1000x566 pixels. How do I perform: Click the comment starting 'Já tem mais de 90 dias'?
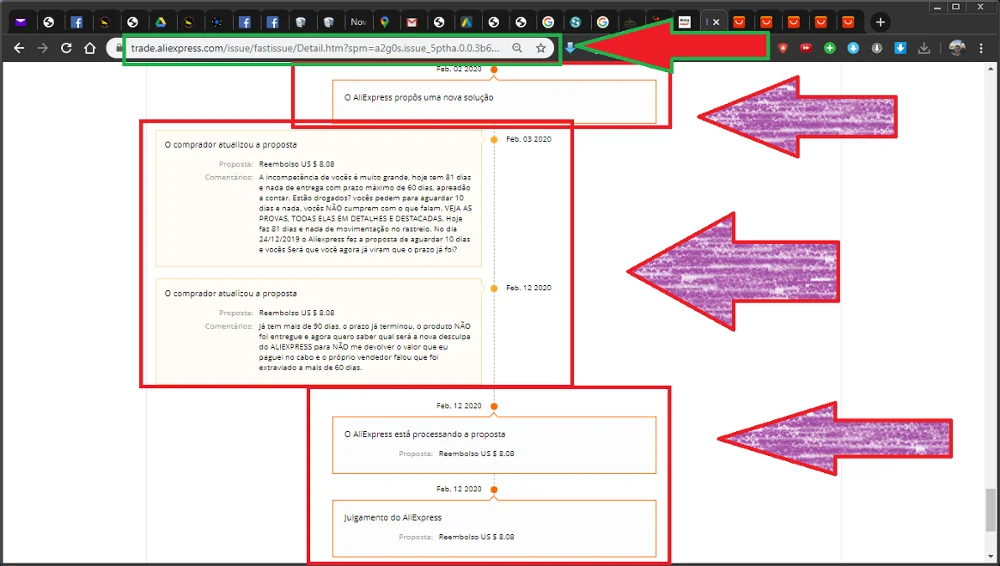(365, 346)
